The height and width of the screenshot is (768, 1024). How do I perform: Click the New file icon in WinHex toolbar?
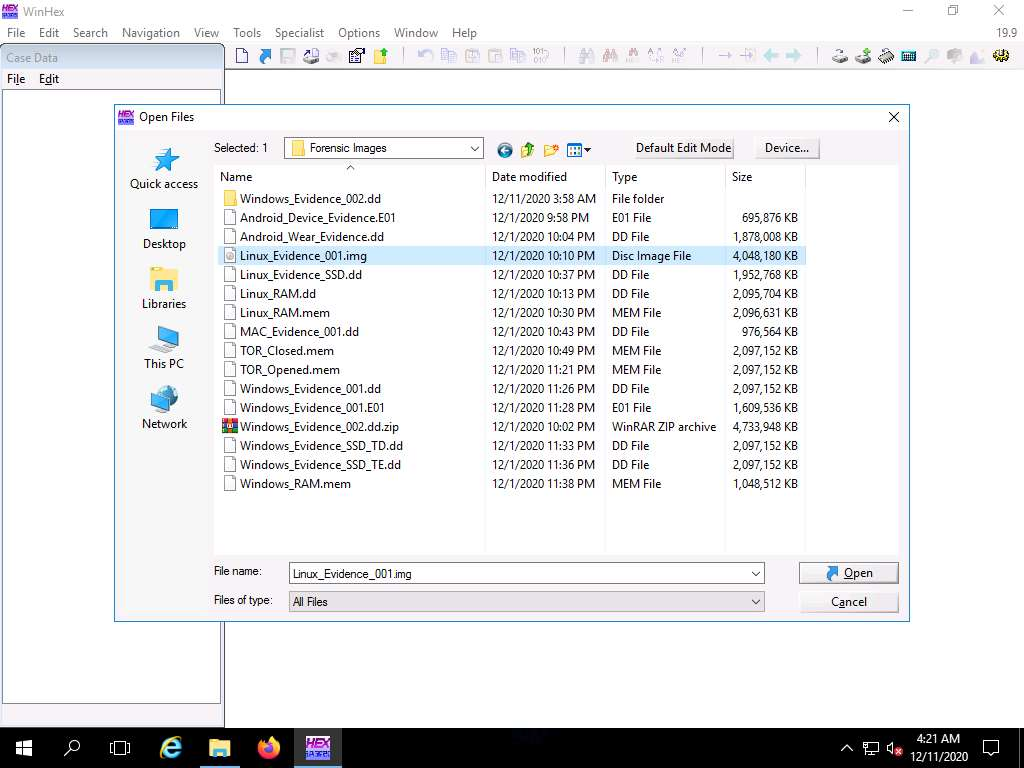pos(242,56)
